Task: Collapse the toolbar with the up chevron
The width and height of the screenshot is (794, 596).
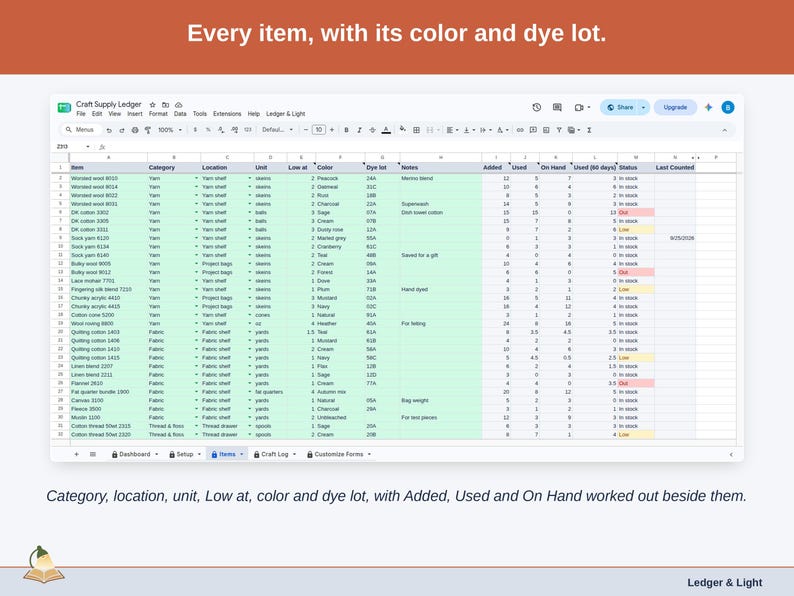Action: [725, 130]
